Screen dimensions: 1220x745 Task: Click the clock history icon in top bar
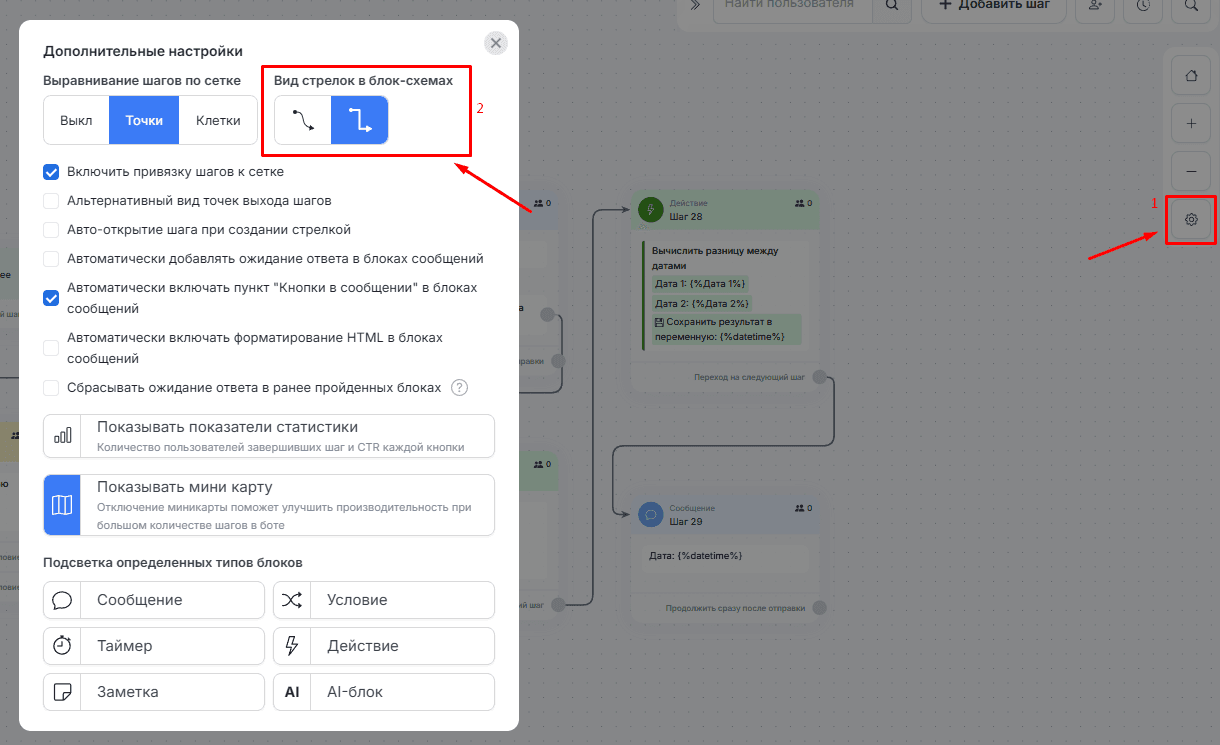coord(1143,5)
